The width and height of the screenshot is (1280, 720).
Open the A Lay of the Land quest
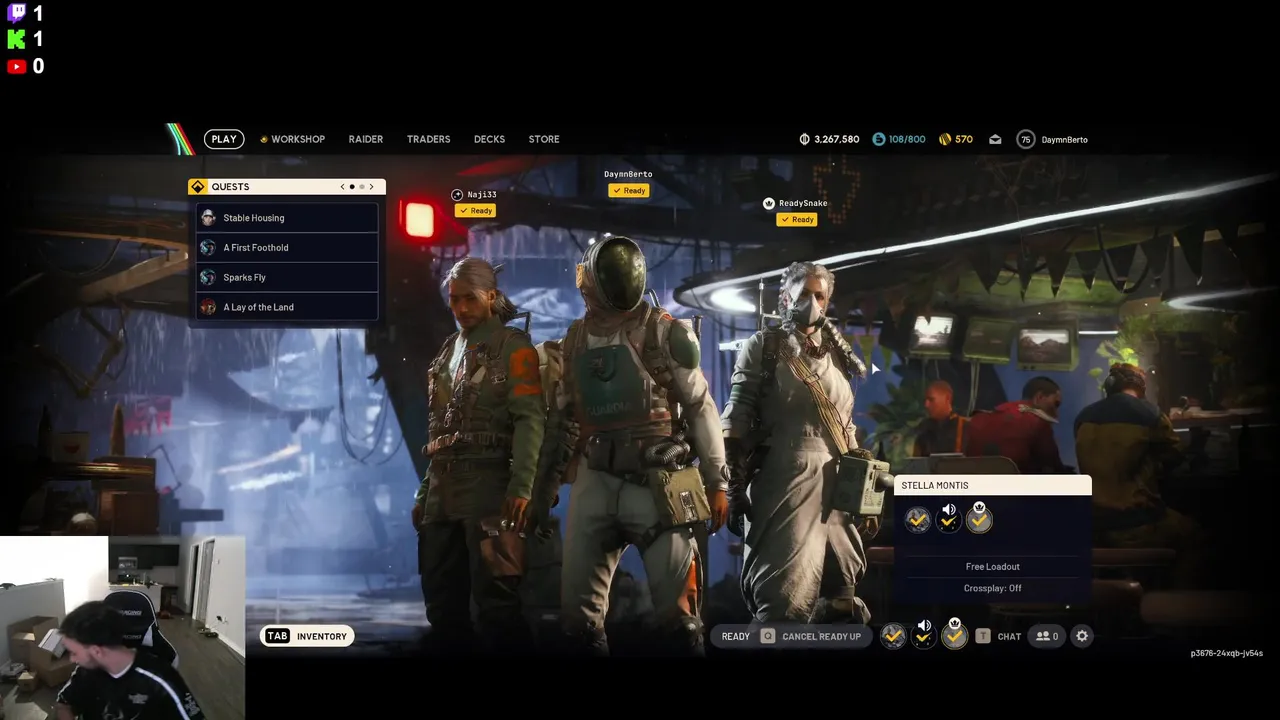point(287,307)
